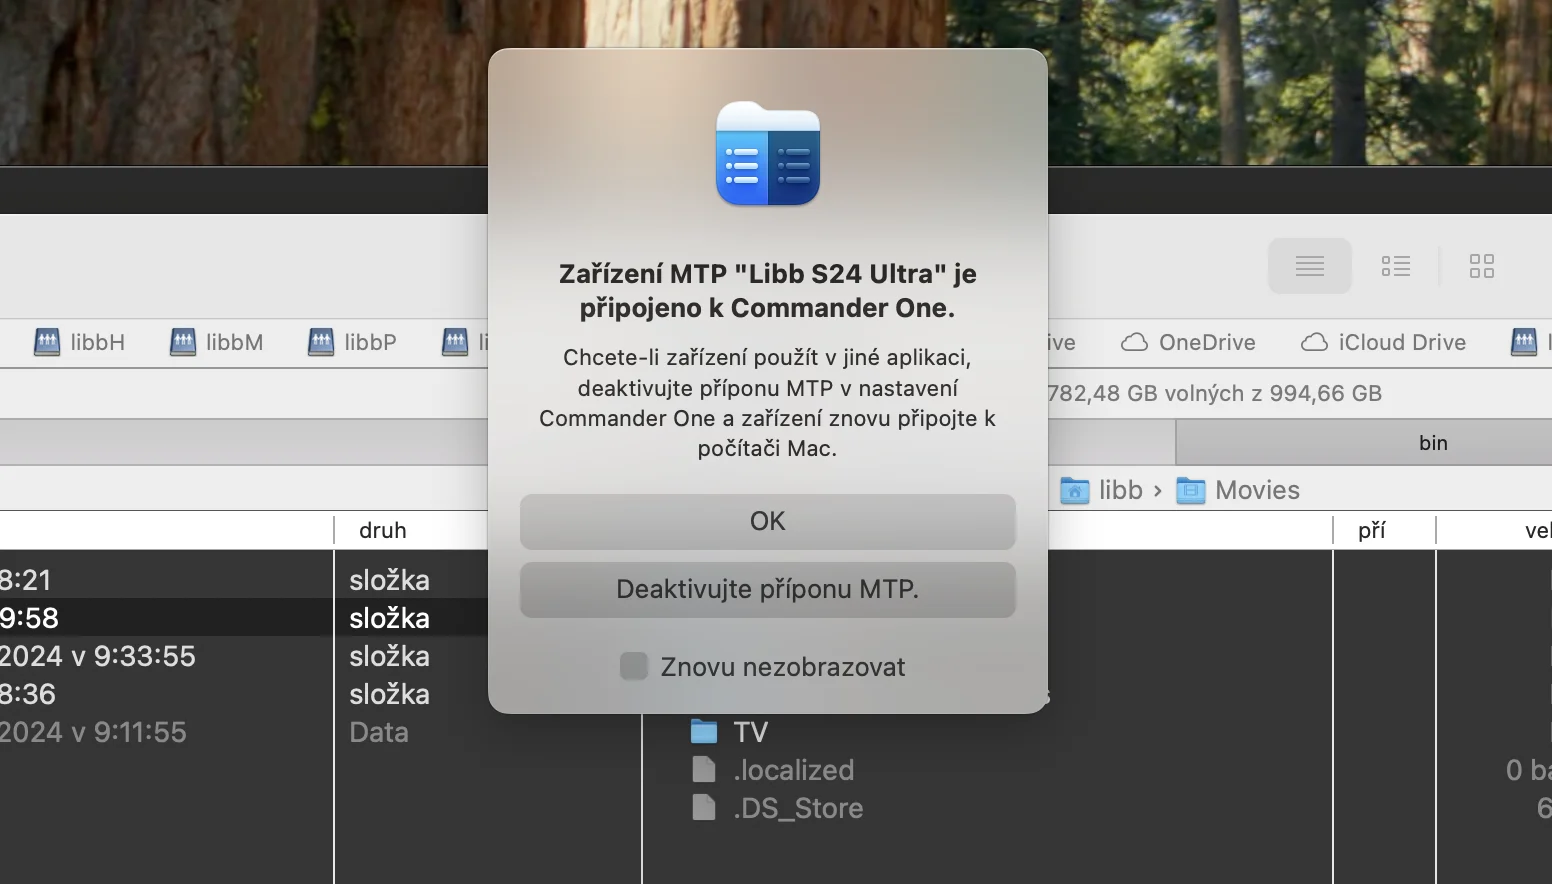The height and width of the screenshot is (884, 1552).
Task: Enable the Znovu nezobrazovat checkbox
Action: click(x=634, y=666)
